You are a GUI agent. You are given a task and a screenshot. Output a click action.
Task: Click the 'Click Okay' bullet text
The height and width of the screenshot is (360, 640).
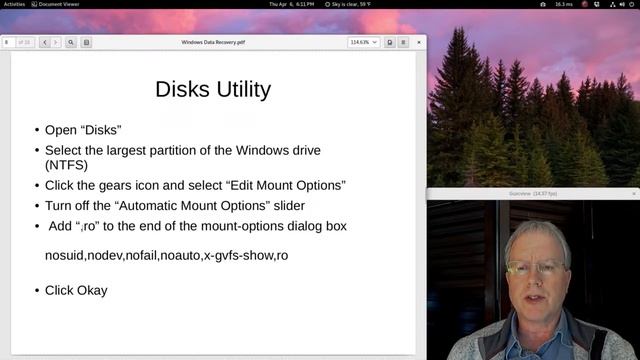tap(76, 291)
